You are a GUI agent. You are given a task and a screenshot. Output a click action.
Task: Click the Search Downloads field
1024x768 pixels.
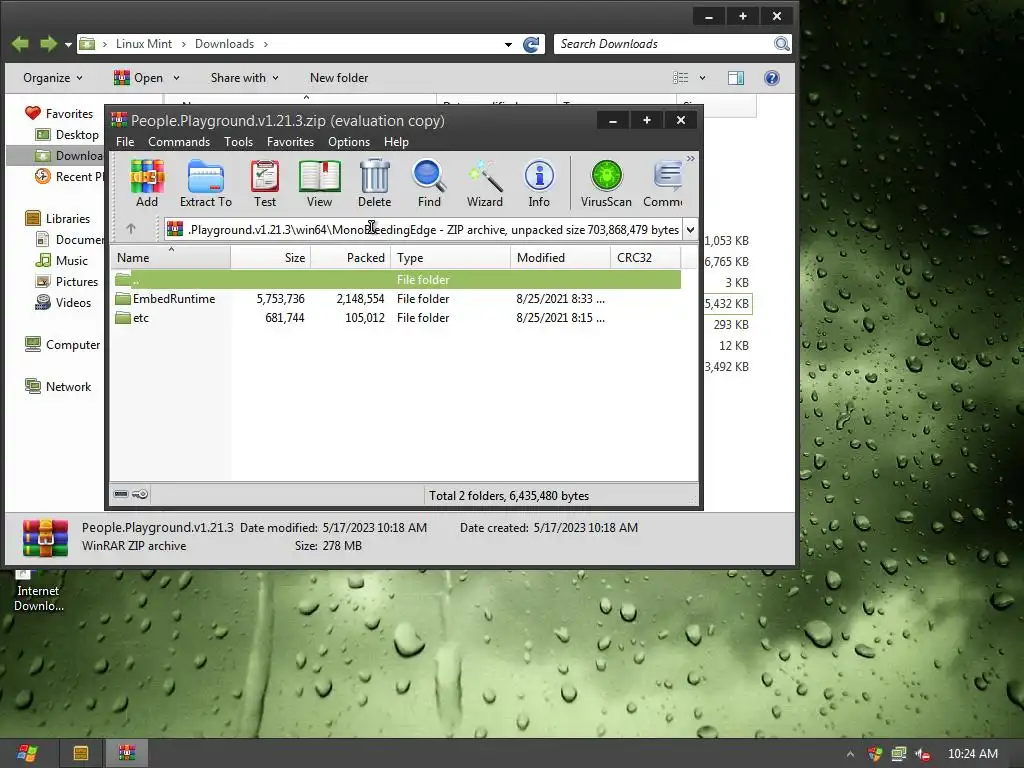665,44
